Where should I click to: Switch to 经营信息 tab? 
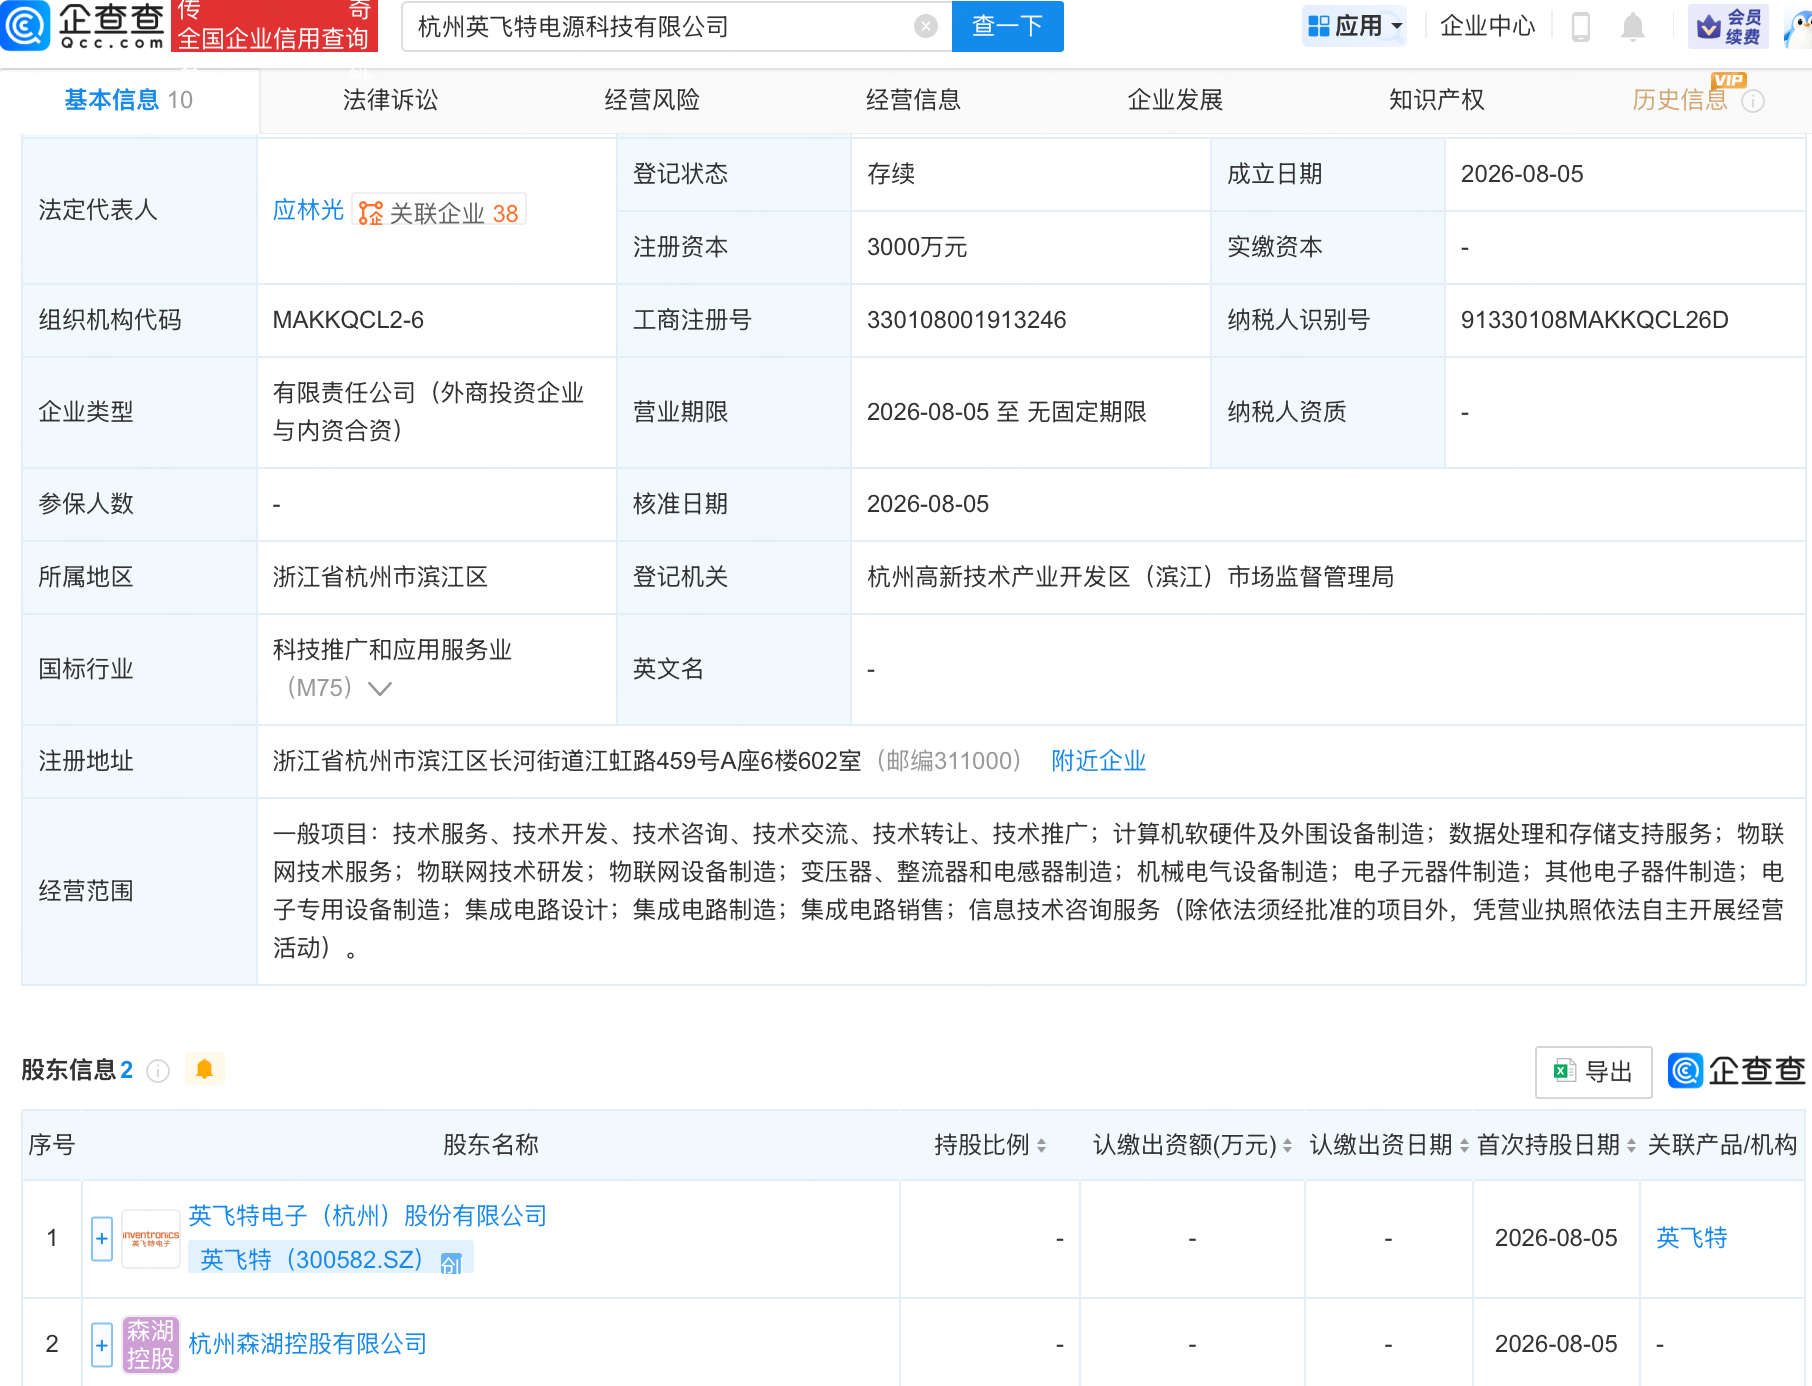coord(913,100)
